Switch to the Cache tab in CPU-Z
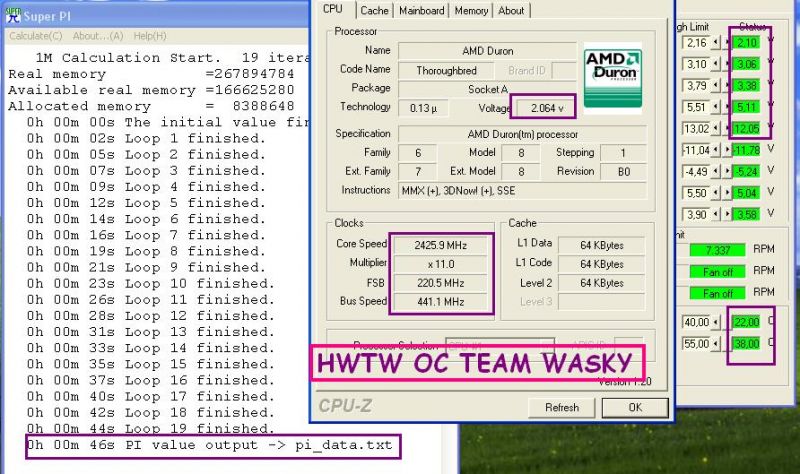The width and height of the screenshot is (800, 474). tap(374, 10)
